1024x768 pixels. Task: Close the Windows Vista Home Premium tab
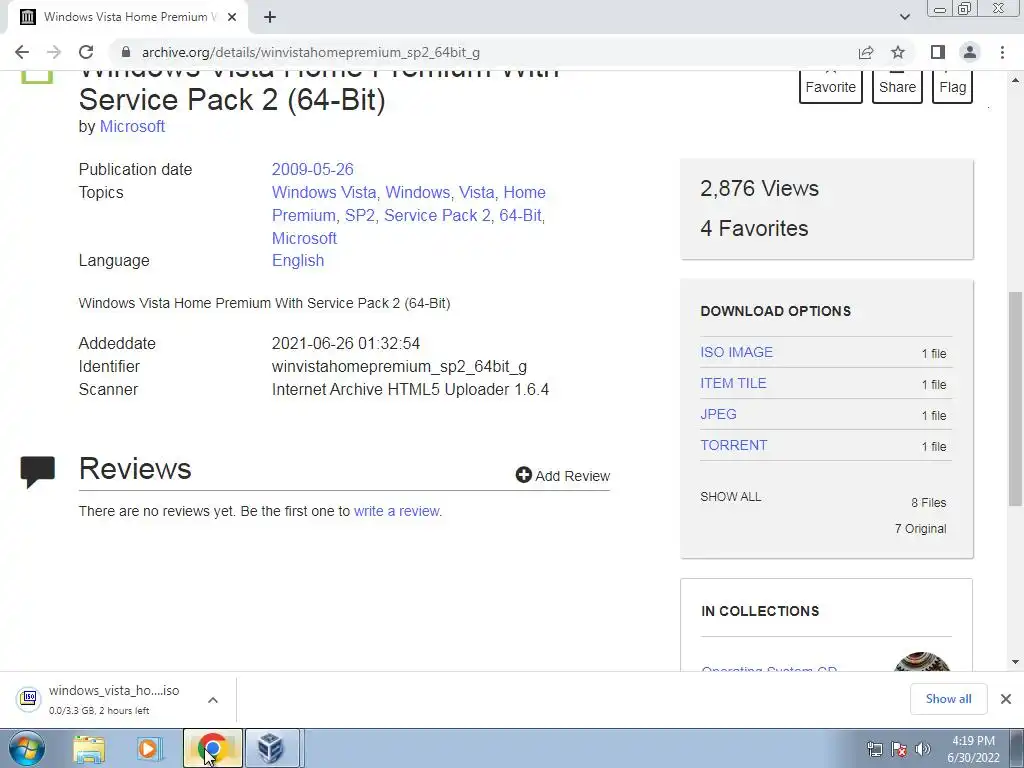[232, 17]
